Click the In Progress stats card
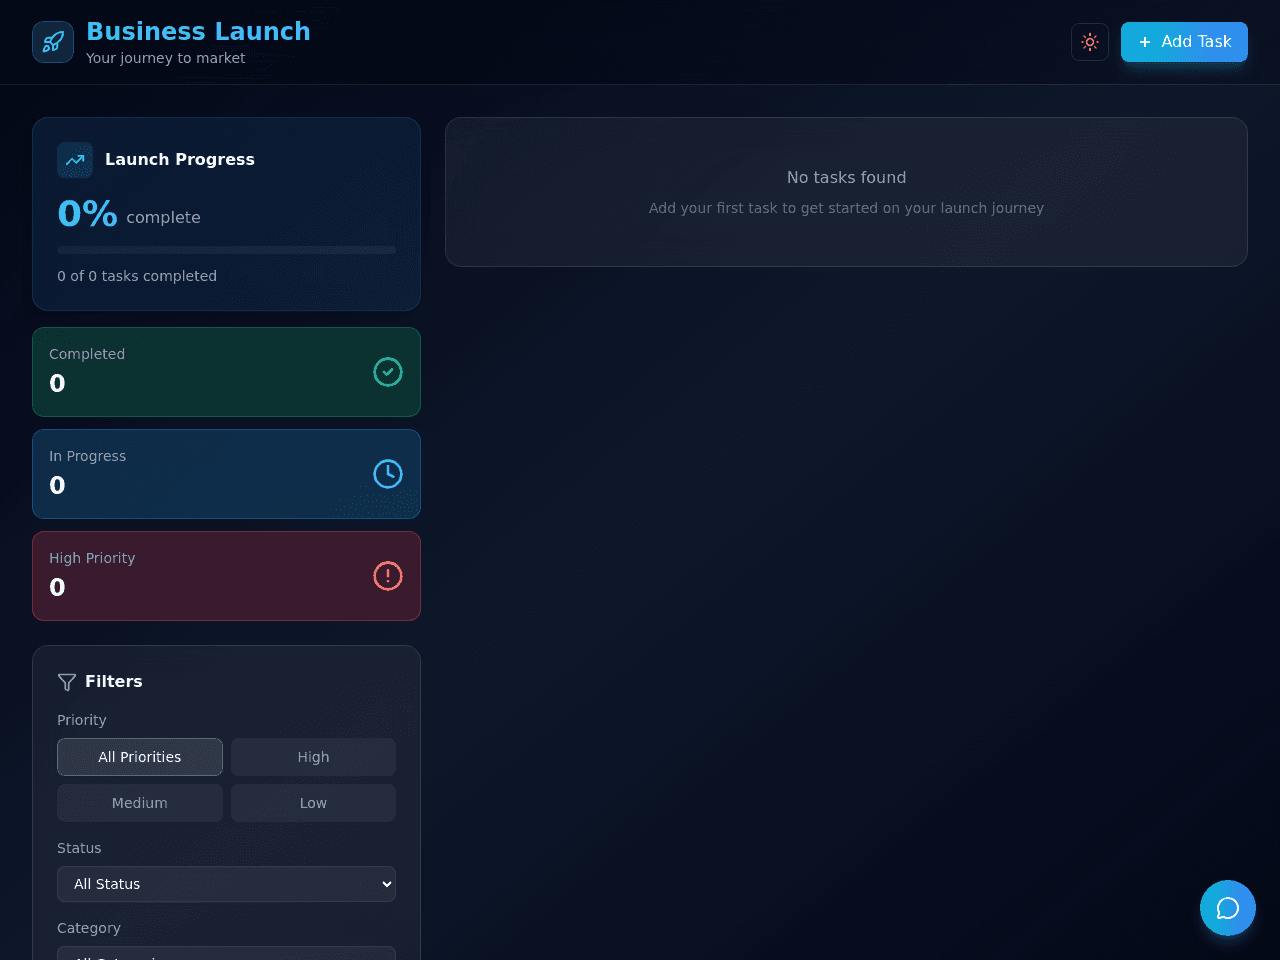This screenshot has height=960, width=1280. (x=226, y=474)
